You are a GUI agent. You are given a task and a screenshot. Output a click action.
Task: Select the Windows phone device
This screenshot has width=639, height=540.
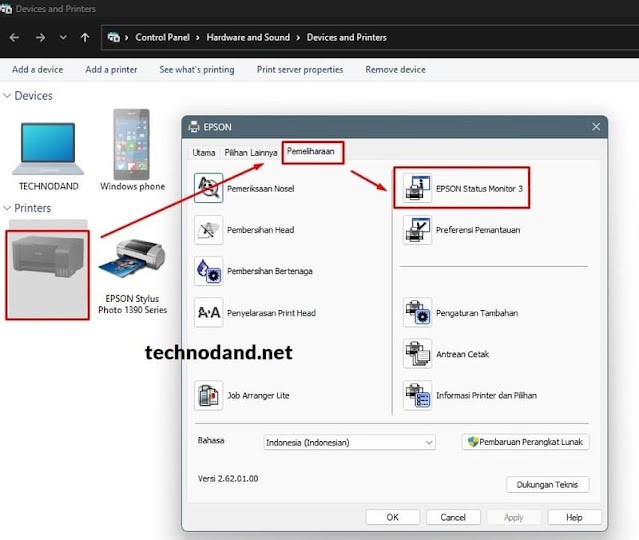tap(132, 150)
